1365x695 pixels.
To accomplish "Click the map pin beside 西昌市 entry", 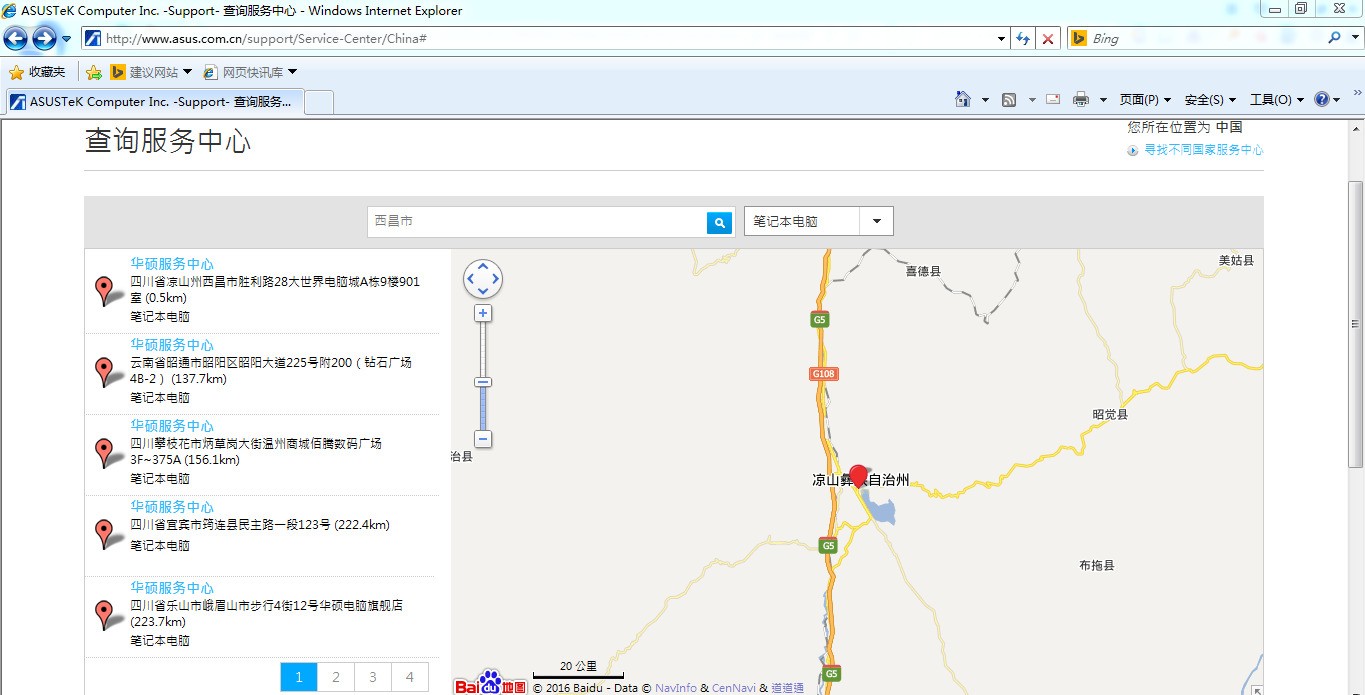I will 104,291.
